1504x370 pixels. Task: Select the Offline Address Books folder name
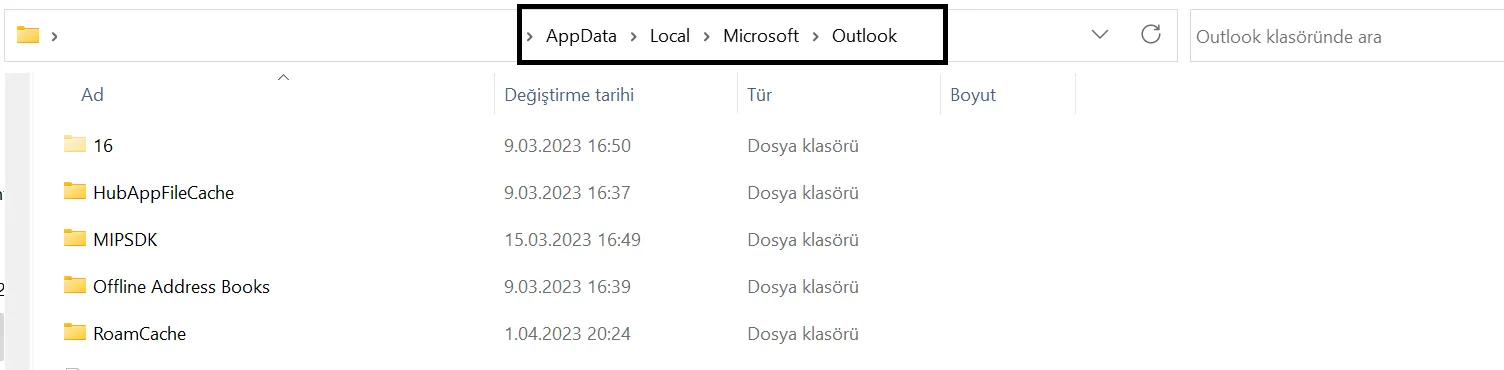pos(181,286)
